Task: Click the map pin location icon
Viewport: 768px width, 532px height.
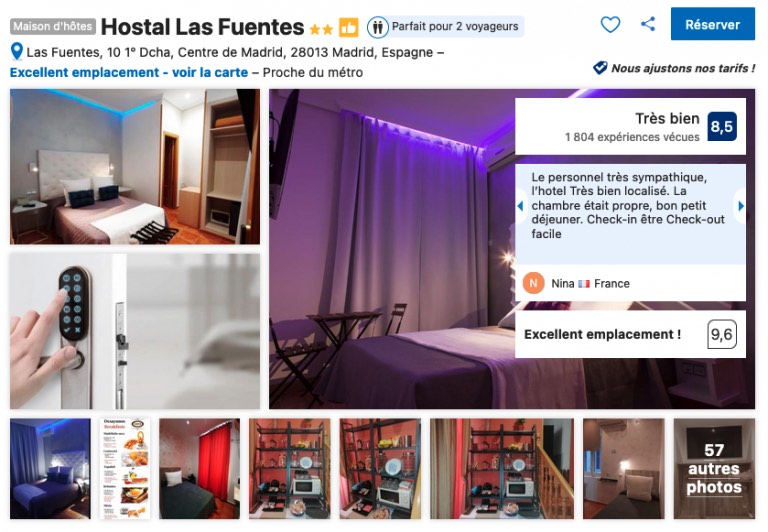Action: (17, 52)
